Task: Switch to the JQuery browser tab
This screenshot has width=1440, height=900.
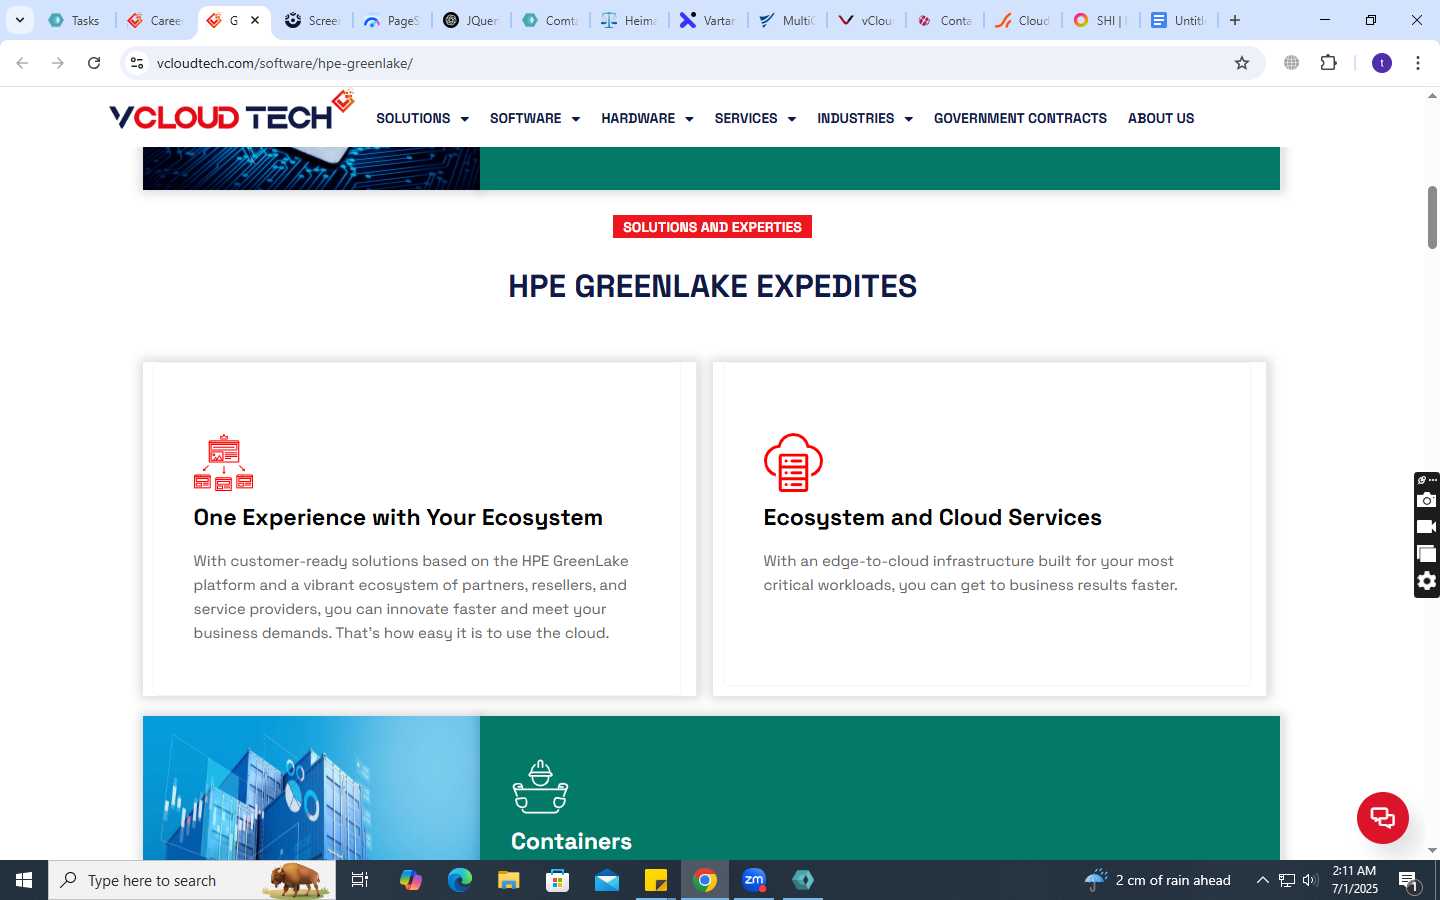Action: point(472,20)
